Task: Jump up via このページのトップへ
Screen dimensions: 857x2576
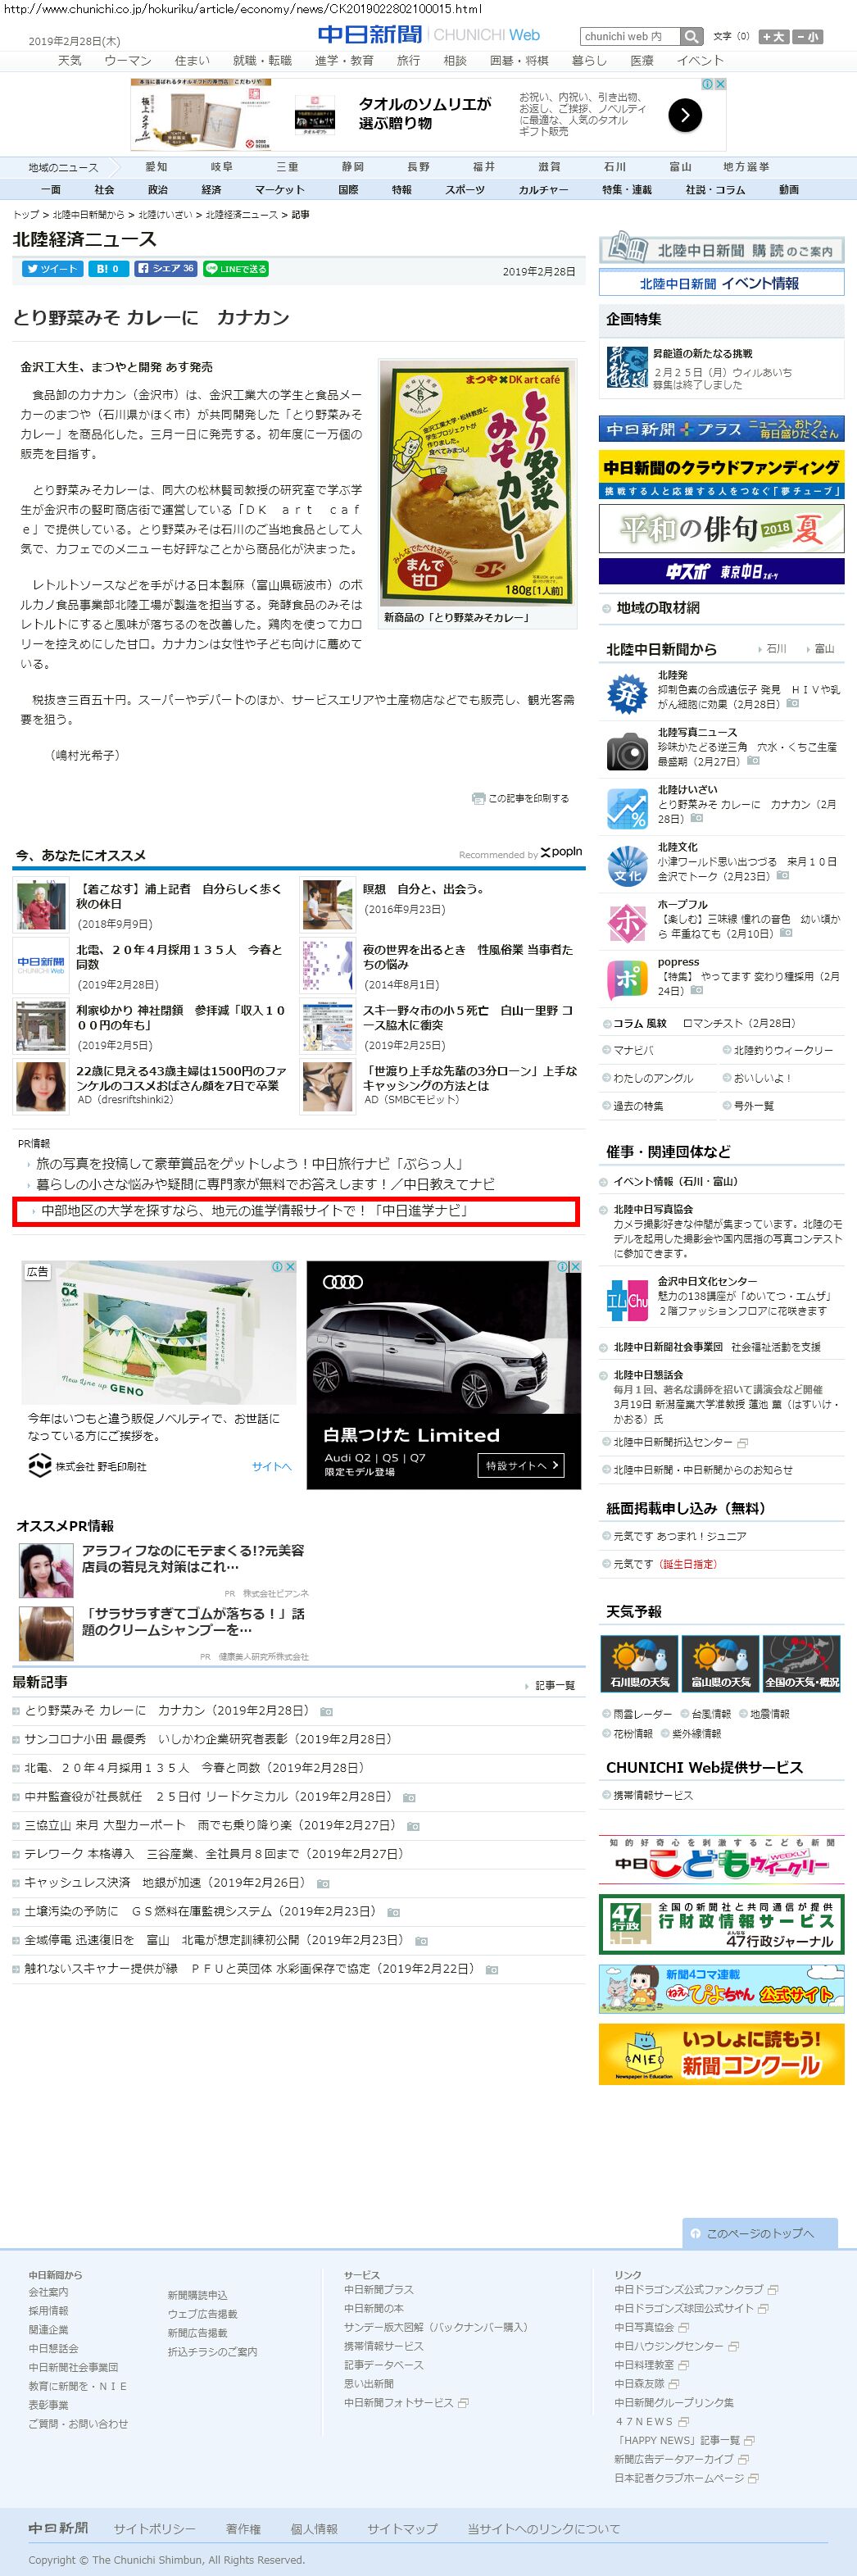Action: [x=759, y=2233]
